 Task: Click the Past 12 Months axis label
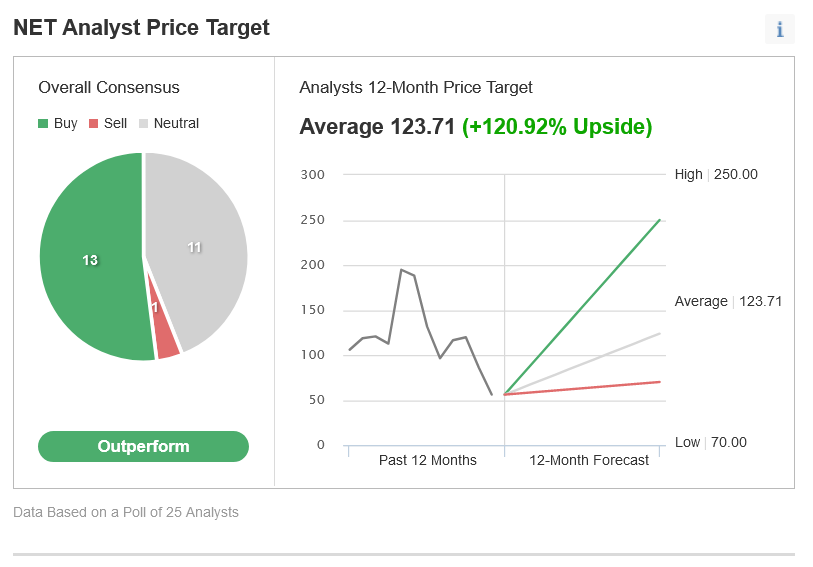427,460
